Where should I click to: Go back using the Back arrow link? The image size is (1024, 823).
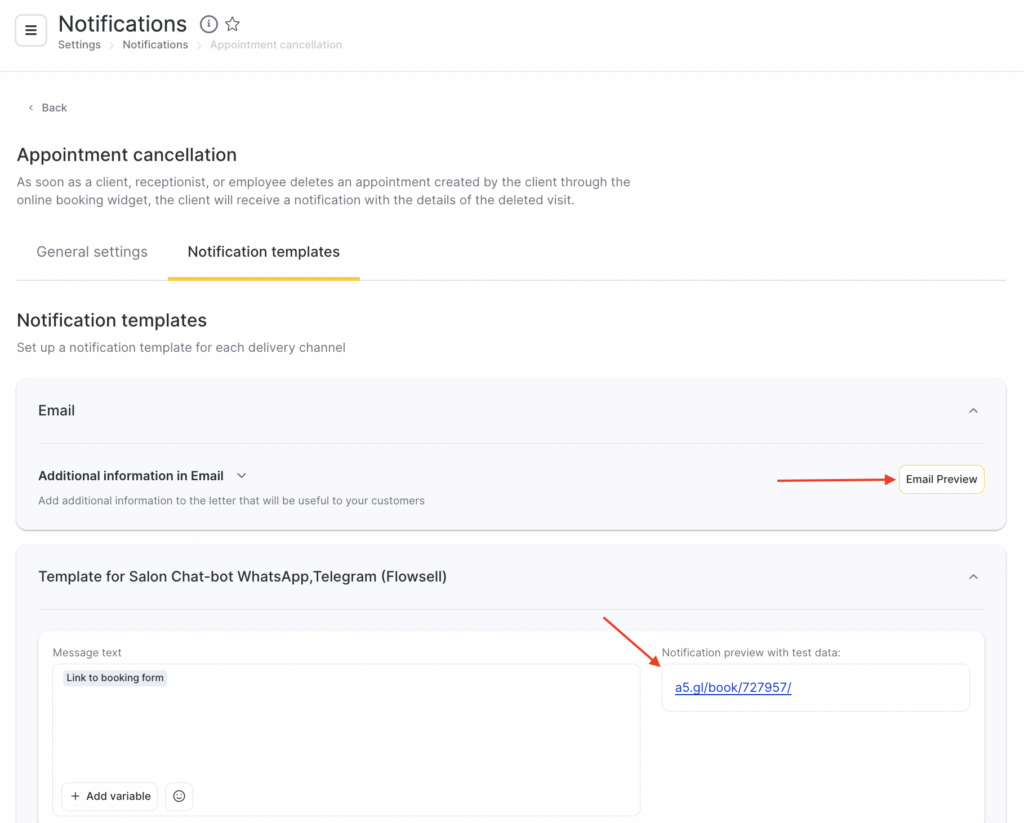pyautogui.click(x=47, y=107)
